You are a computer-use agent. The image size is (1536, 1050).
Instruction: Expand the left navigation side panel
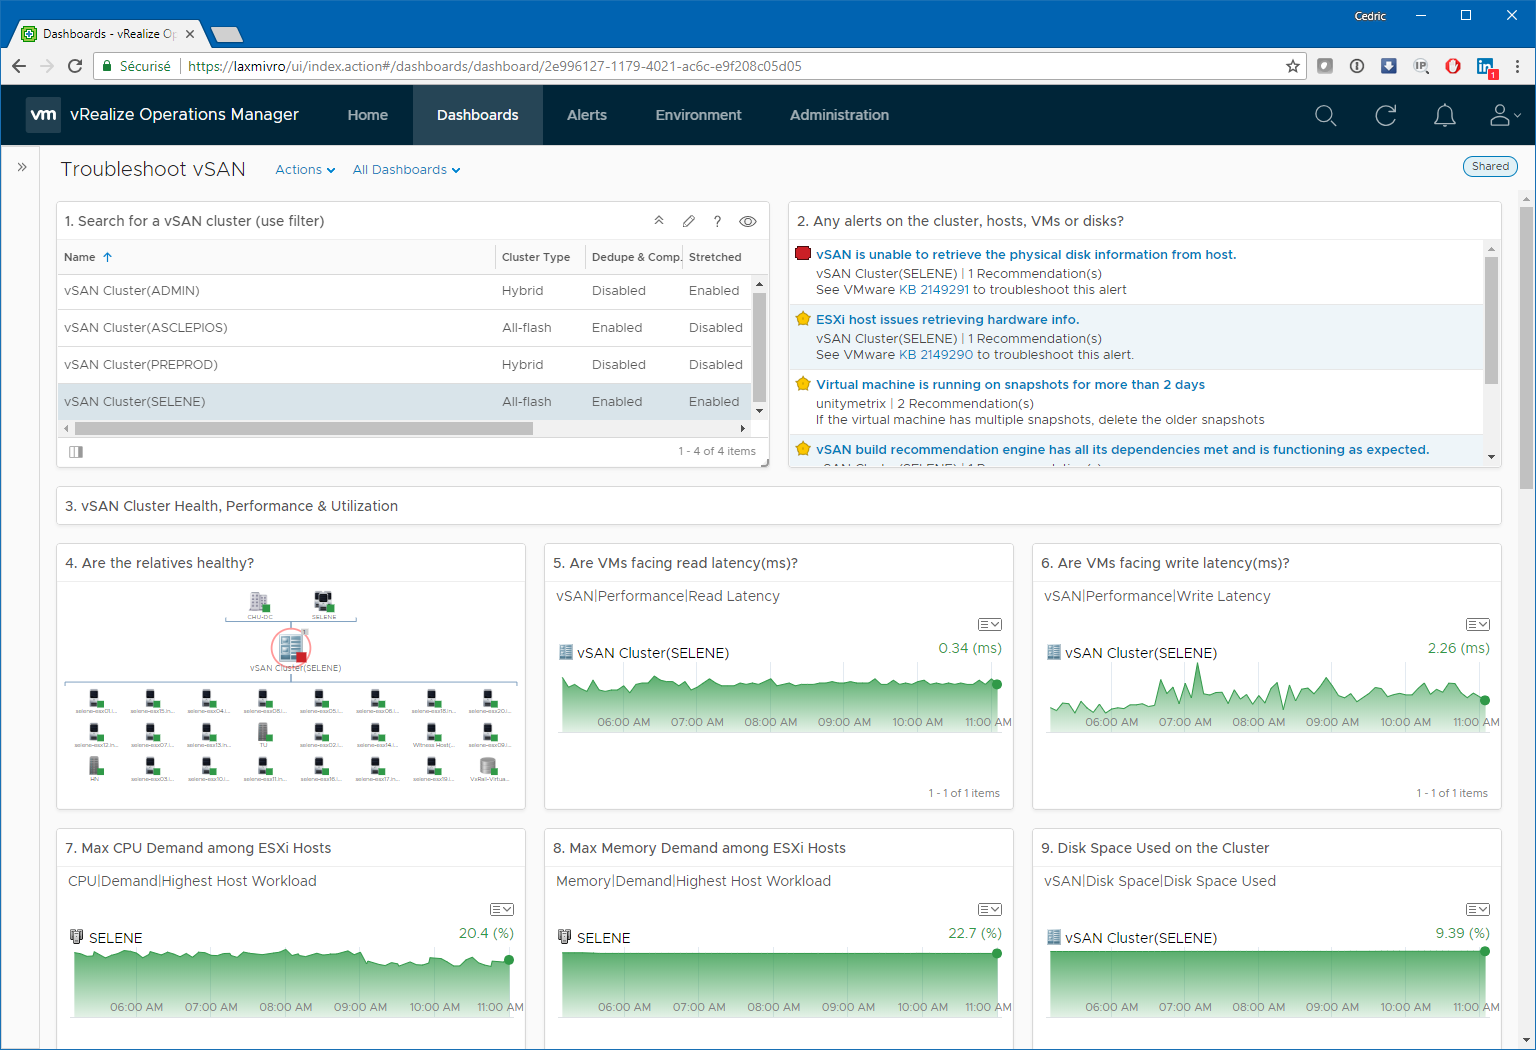22,167
